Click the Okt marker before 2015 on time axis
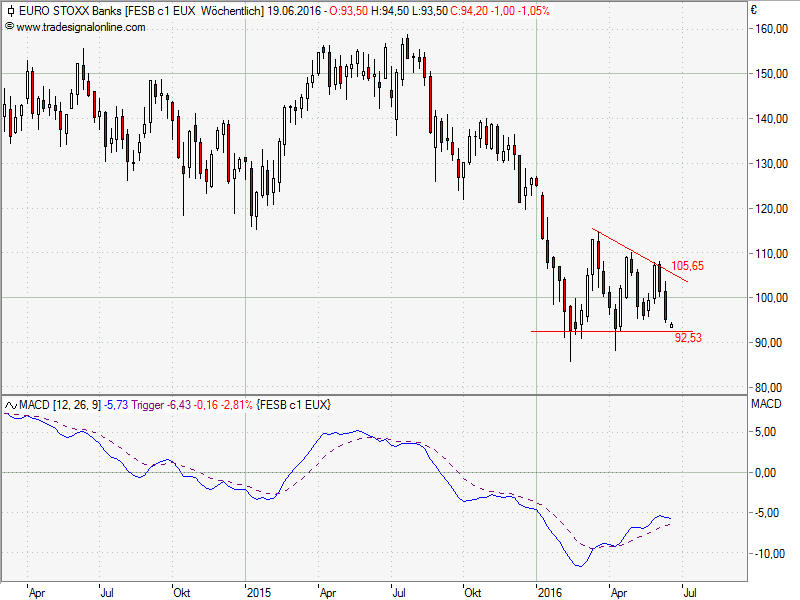Screen dimensions: 800x600 point(182,591)
